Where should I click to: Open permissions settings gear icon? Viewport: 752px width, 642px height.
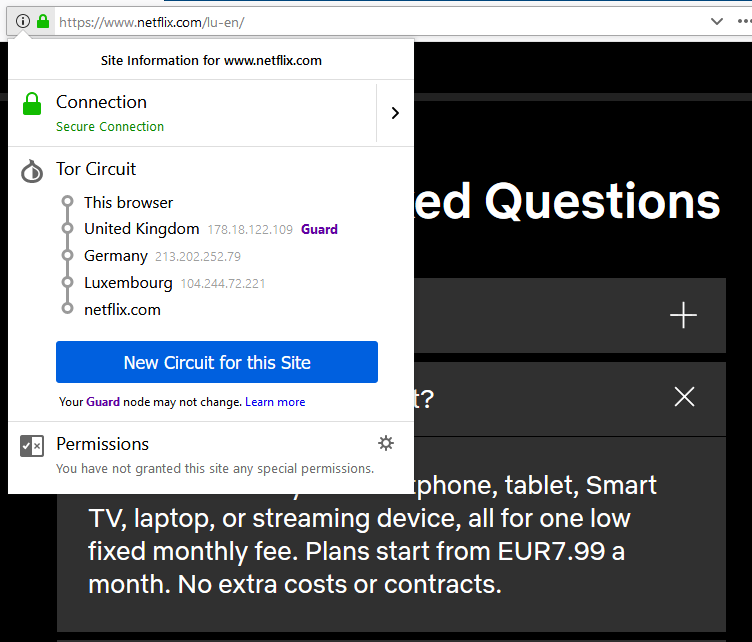point(386,444)
